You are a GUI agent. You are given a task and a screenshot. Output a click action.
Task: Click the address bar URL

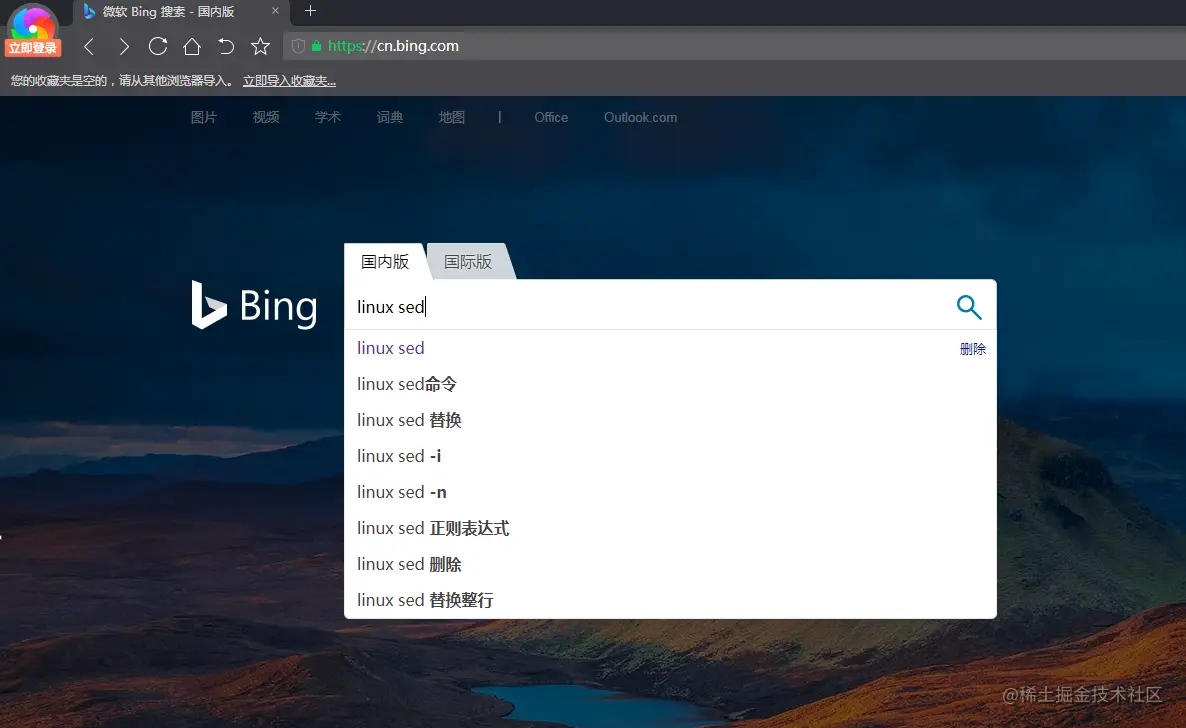pos(393,46)
